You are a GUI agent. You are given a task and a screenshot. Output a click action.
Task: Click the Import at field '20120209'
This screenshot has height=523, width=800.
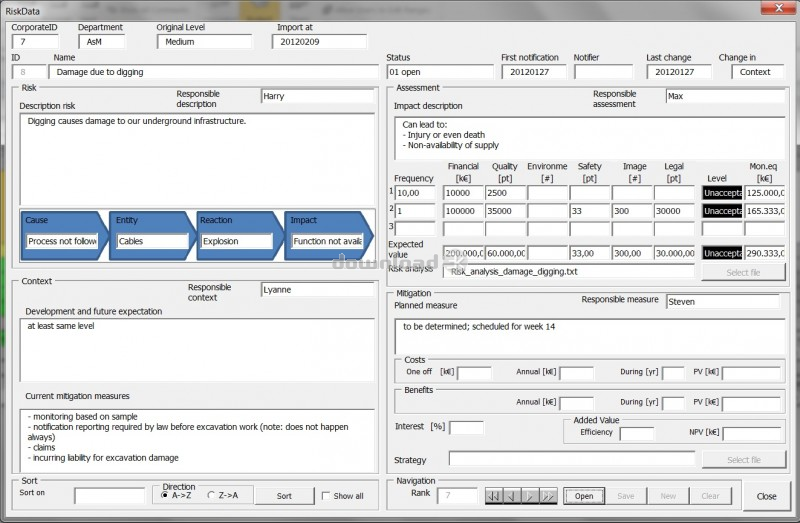click(319, 42)
